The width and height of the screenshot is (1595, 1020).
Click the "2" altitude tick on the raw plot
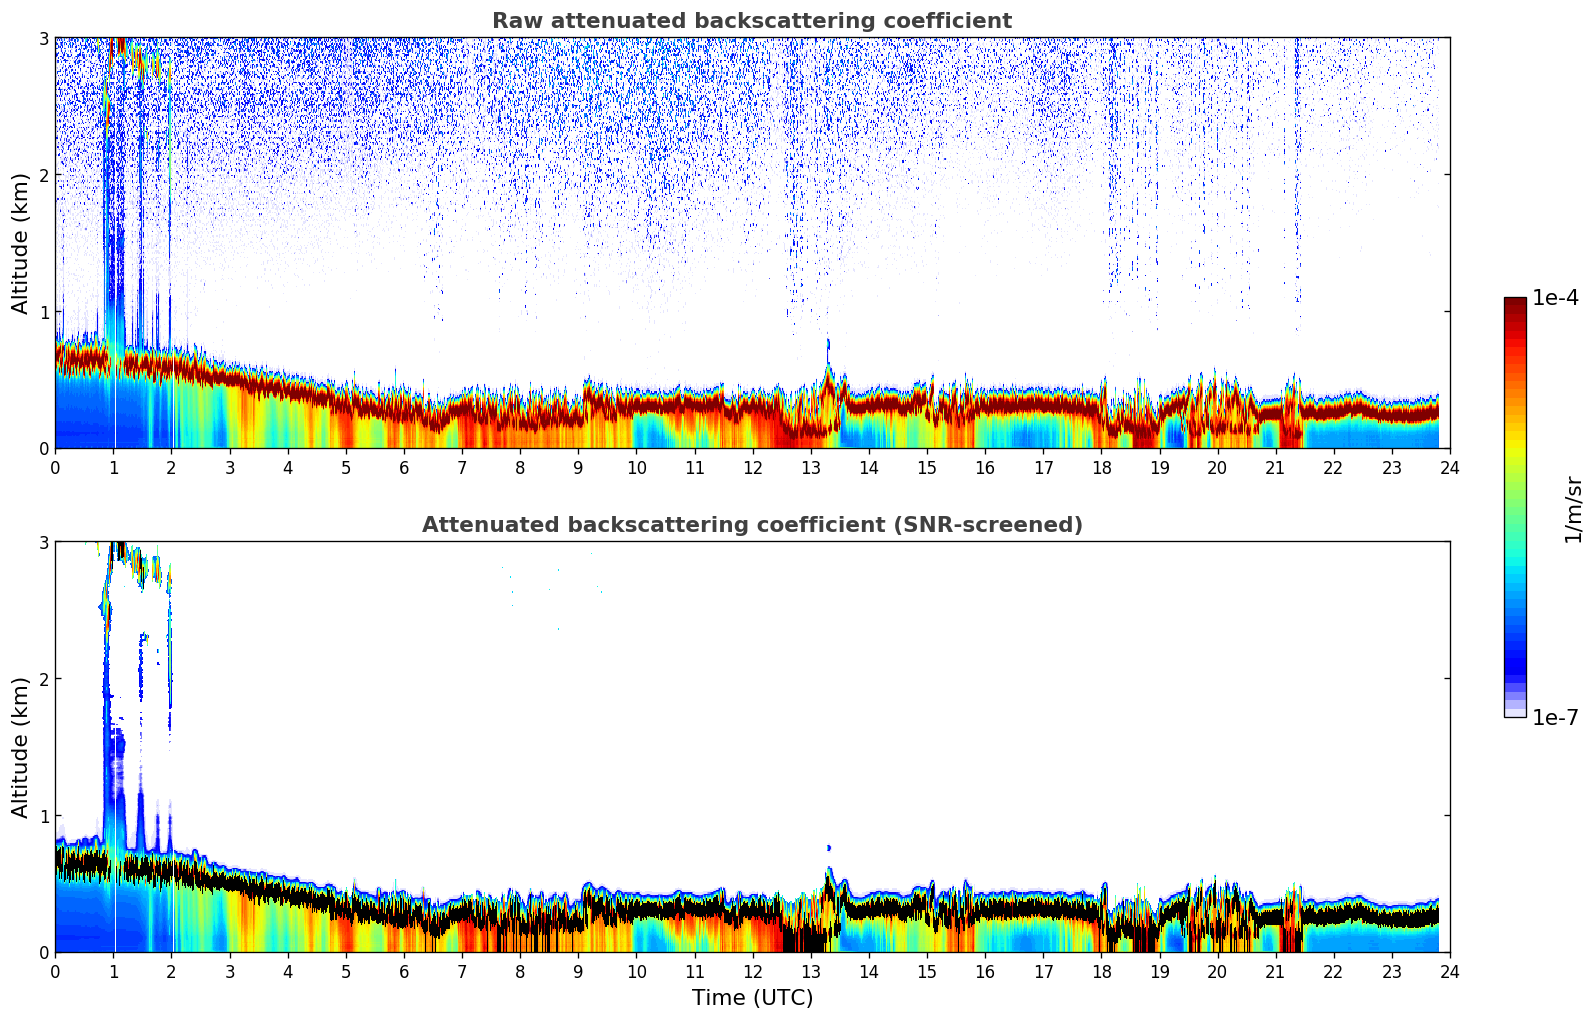[44, 175]
